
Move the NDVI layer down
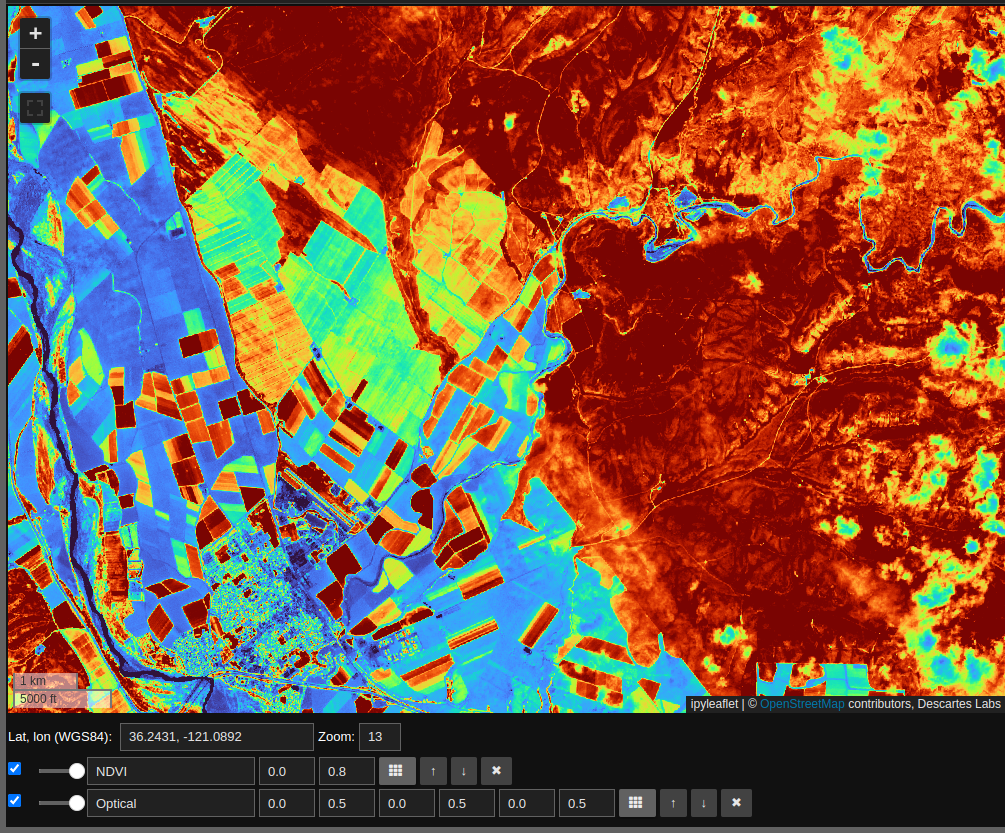click(463, 771)
